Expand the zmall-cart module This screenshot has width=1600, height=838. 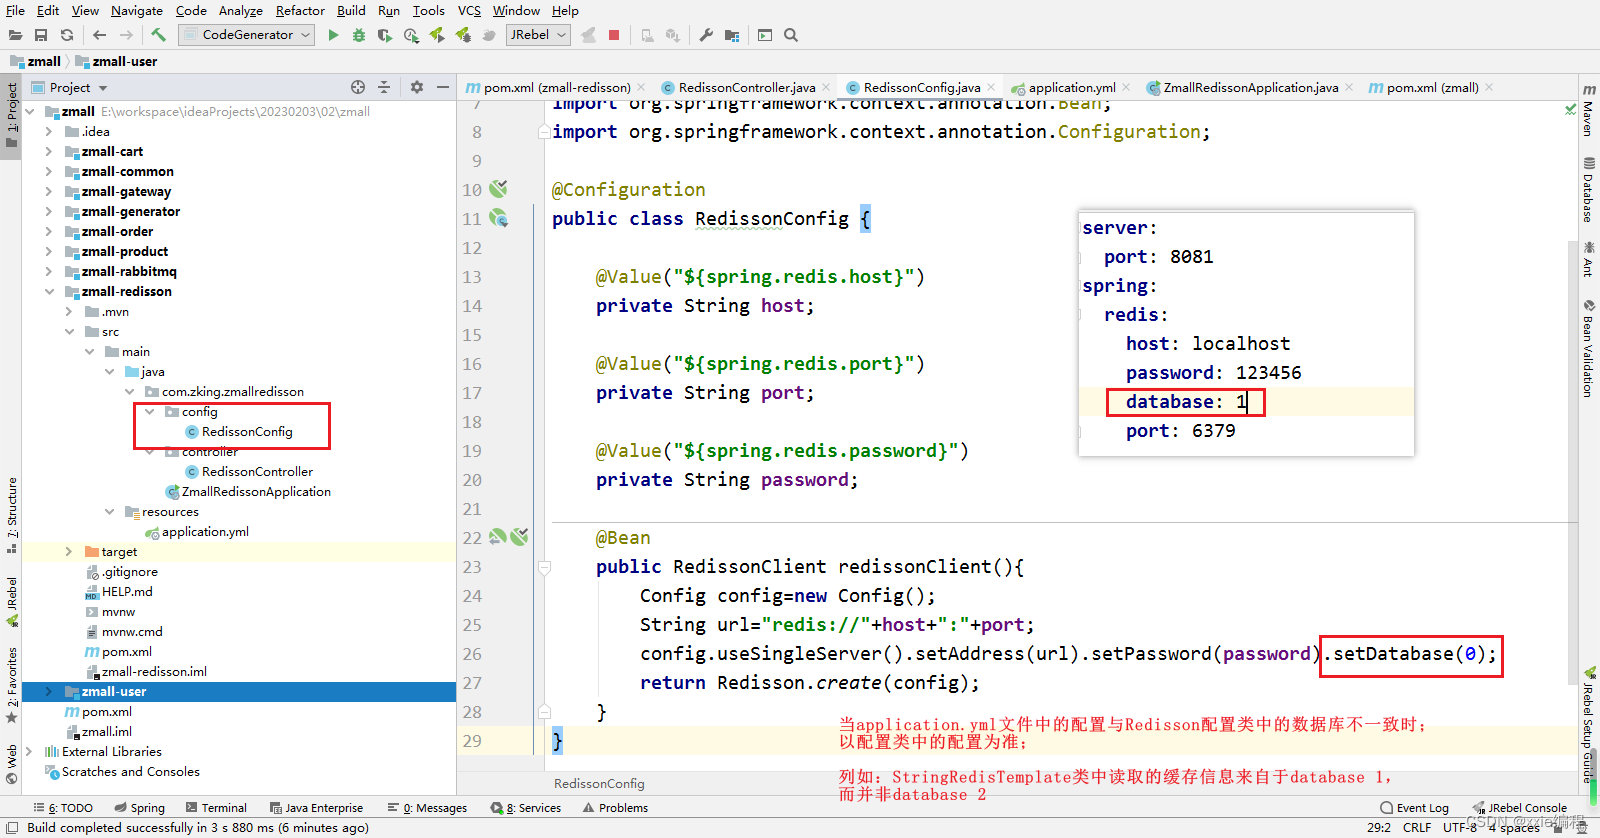point(49,151)
